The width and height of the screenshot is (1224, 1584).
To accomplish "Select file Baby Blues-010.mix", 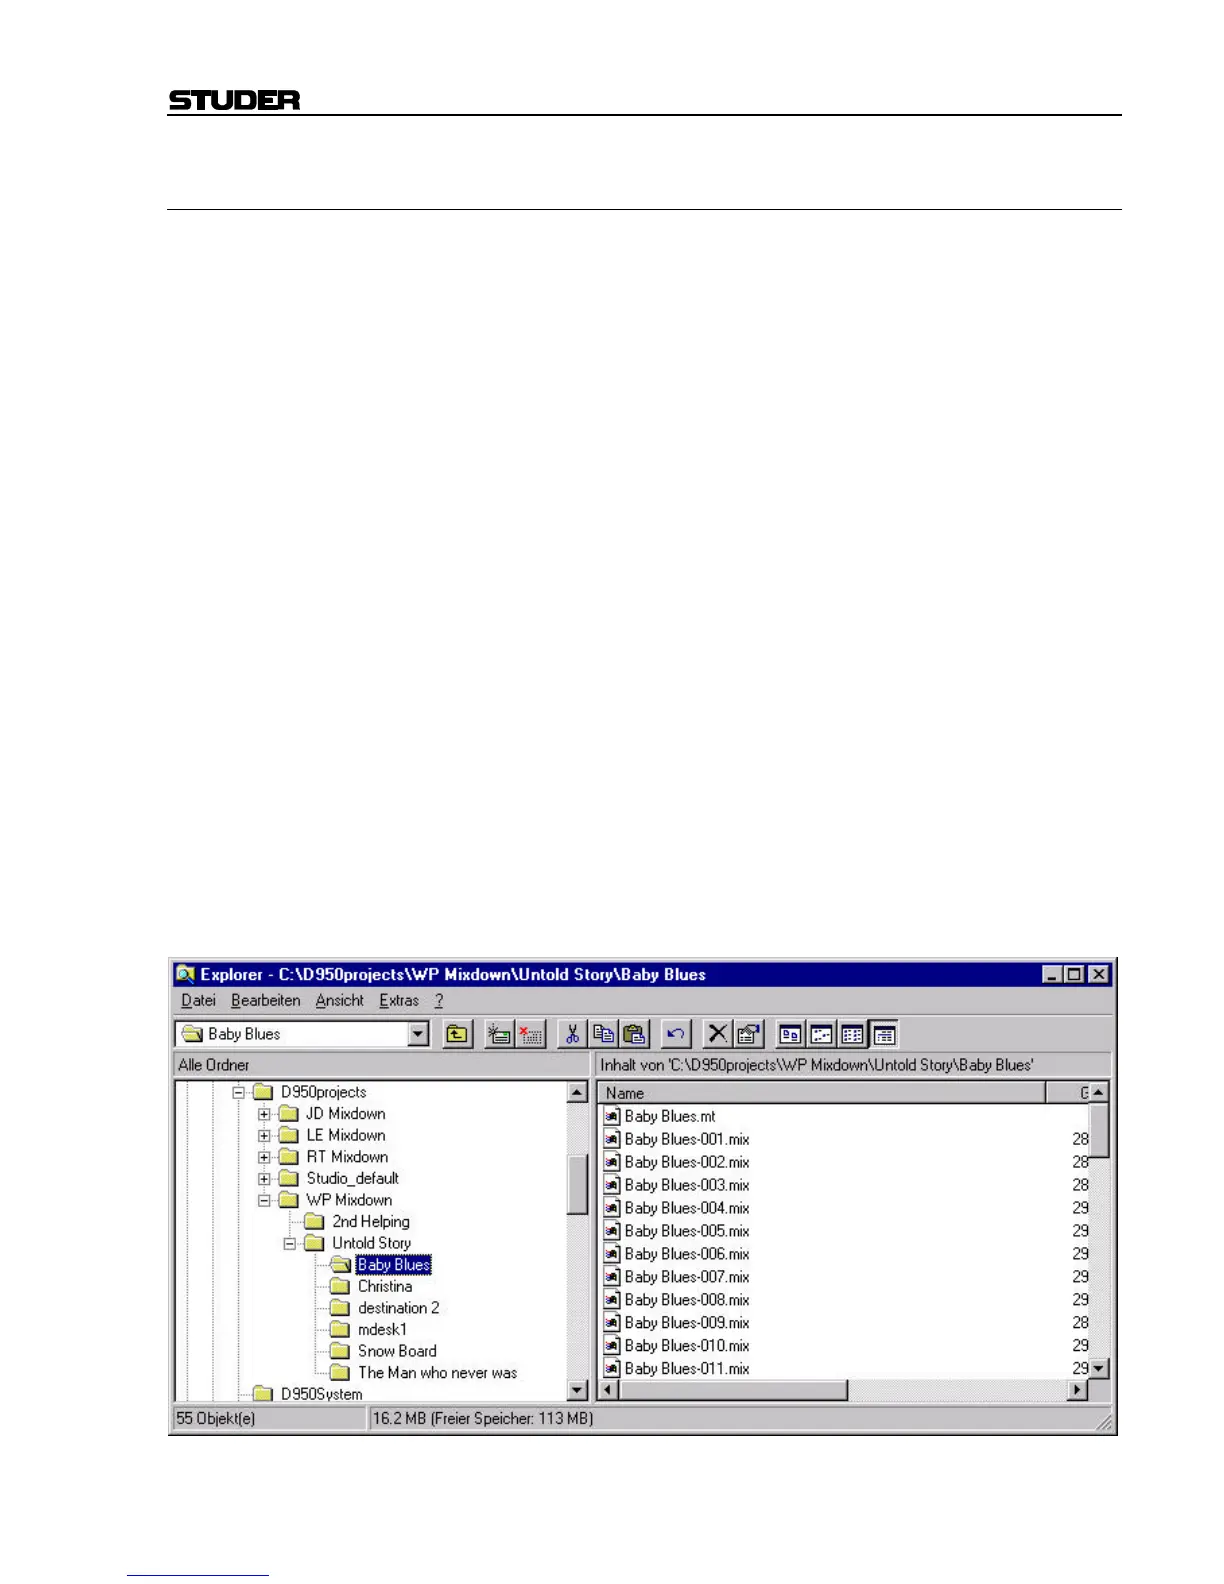I will 687,1346.
